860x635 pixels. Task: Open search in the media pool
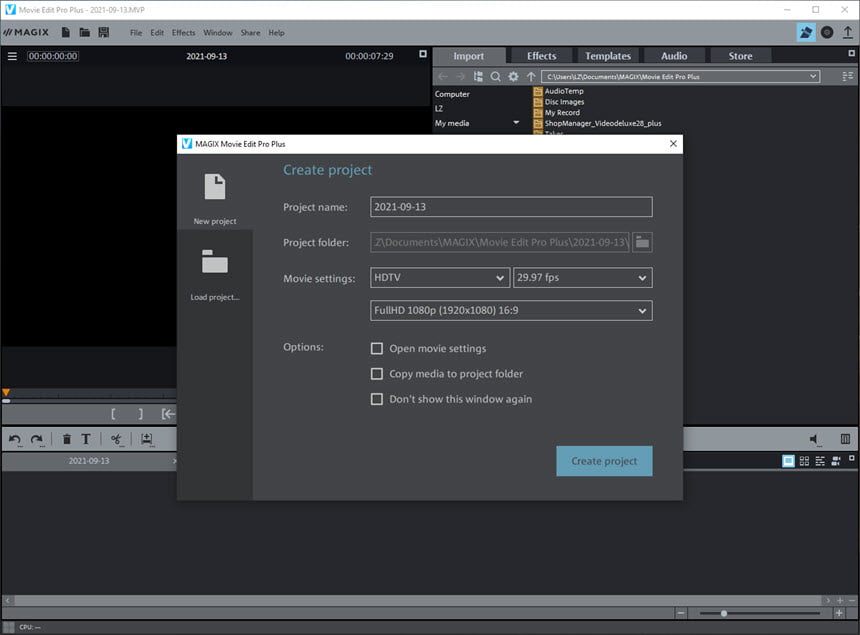point(495,76)
